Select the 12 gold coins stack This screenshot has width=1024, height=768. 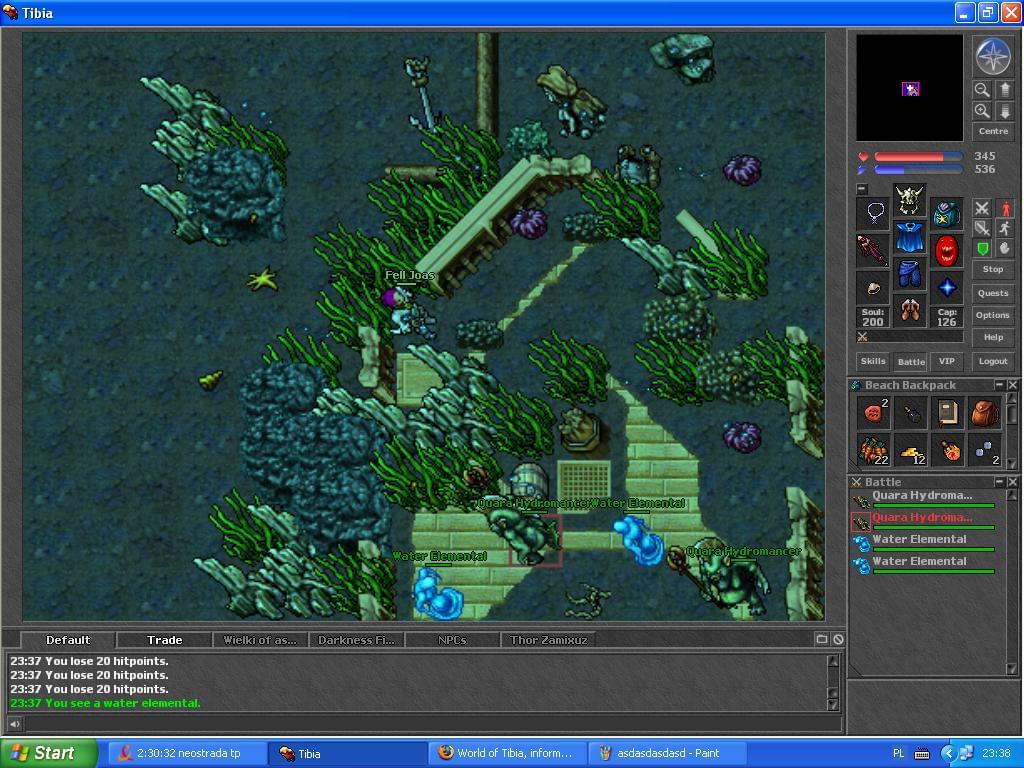pos(911,450)
